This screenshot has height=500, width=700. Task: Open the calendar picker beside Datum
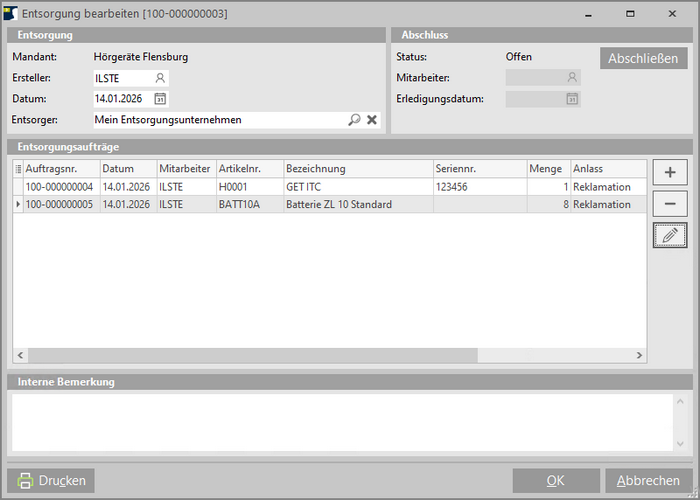(x=160, y=99)
